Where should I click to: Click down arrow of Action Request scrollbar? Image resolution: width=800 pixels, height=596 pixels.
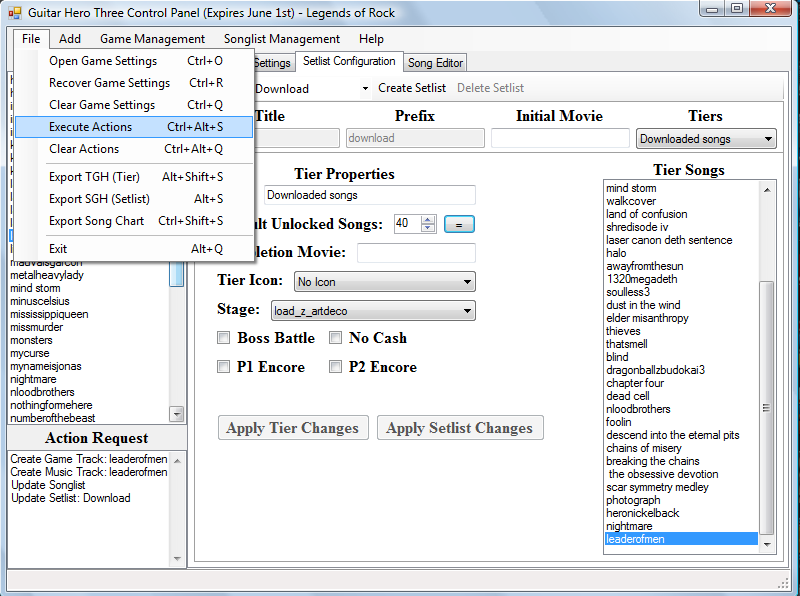177,559
